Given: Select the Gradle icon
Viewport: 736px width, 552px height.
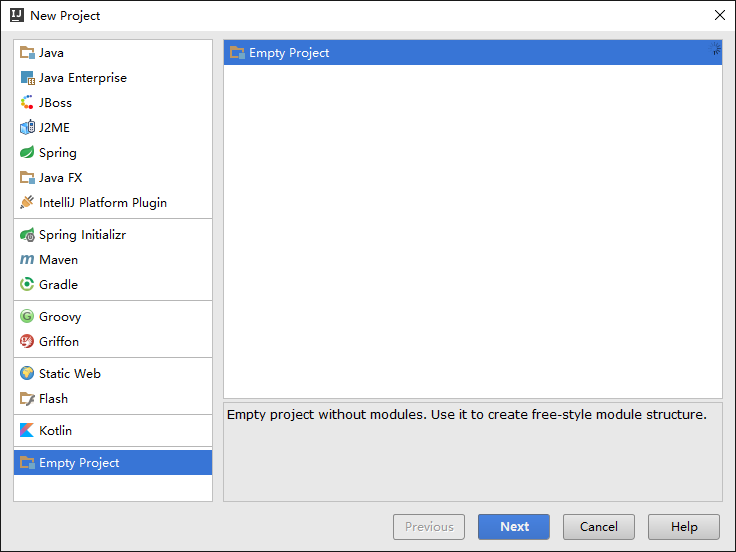Looking at the screenshot, I should 27,284.
